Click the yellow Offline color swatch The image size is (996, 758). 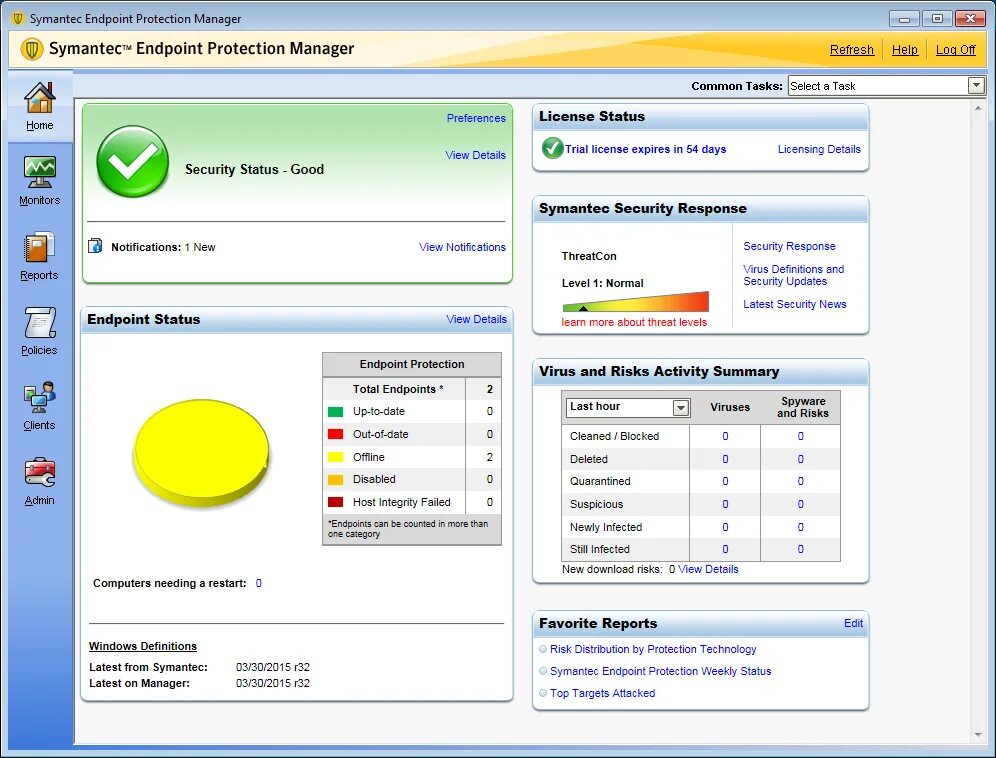point(335,457)
